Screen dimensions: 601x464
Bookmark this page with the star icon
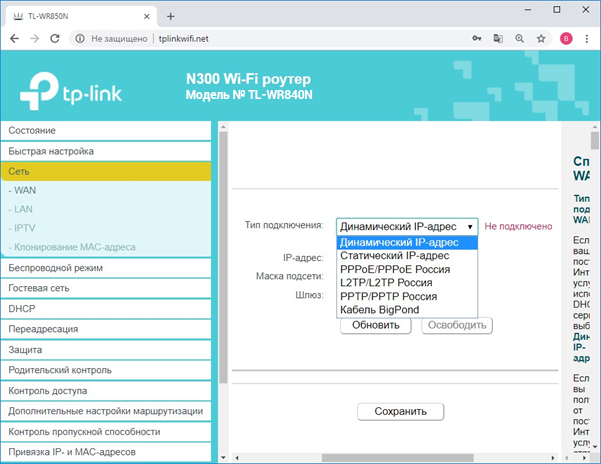(541, 38)
